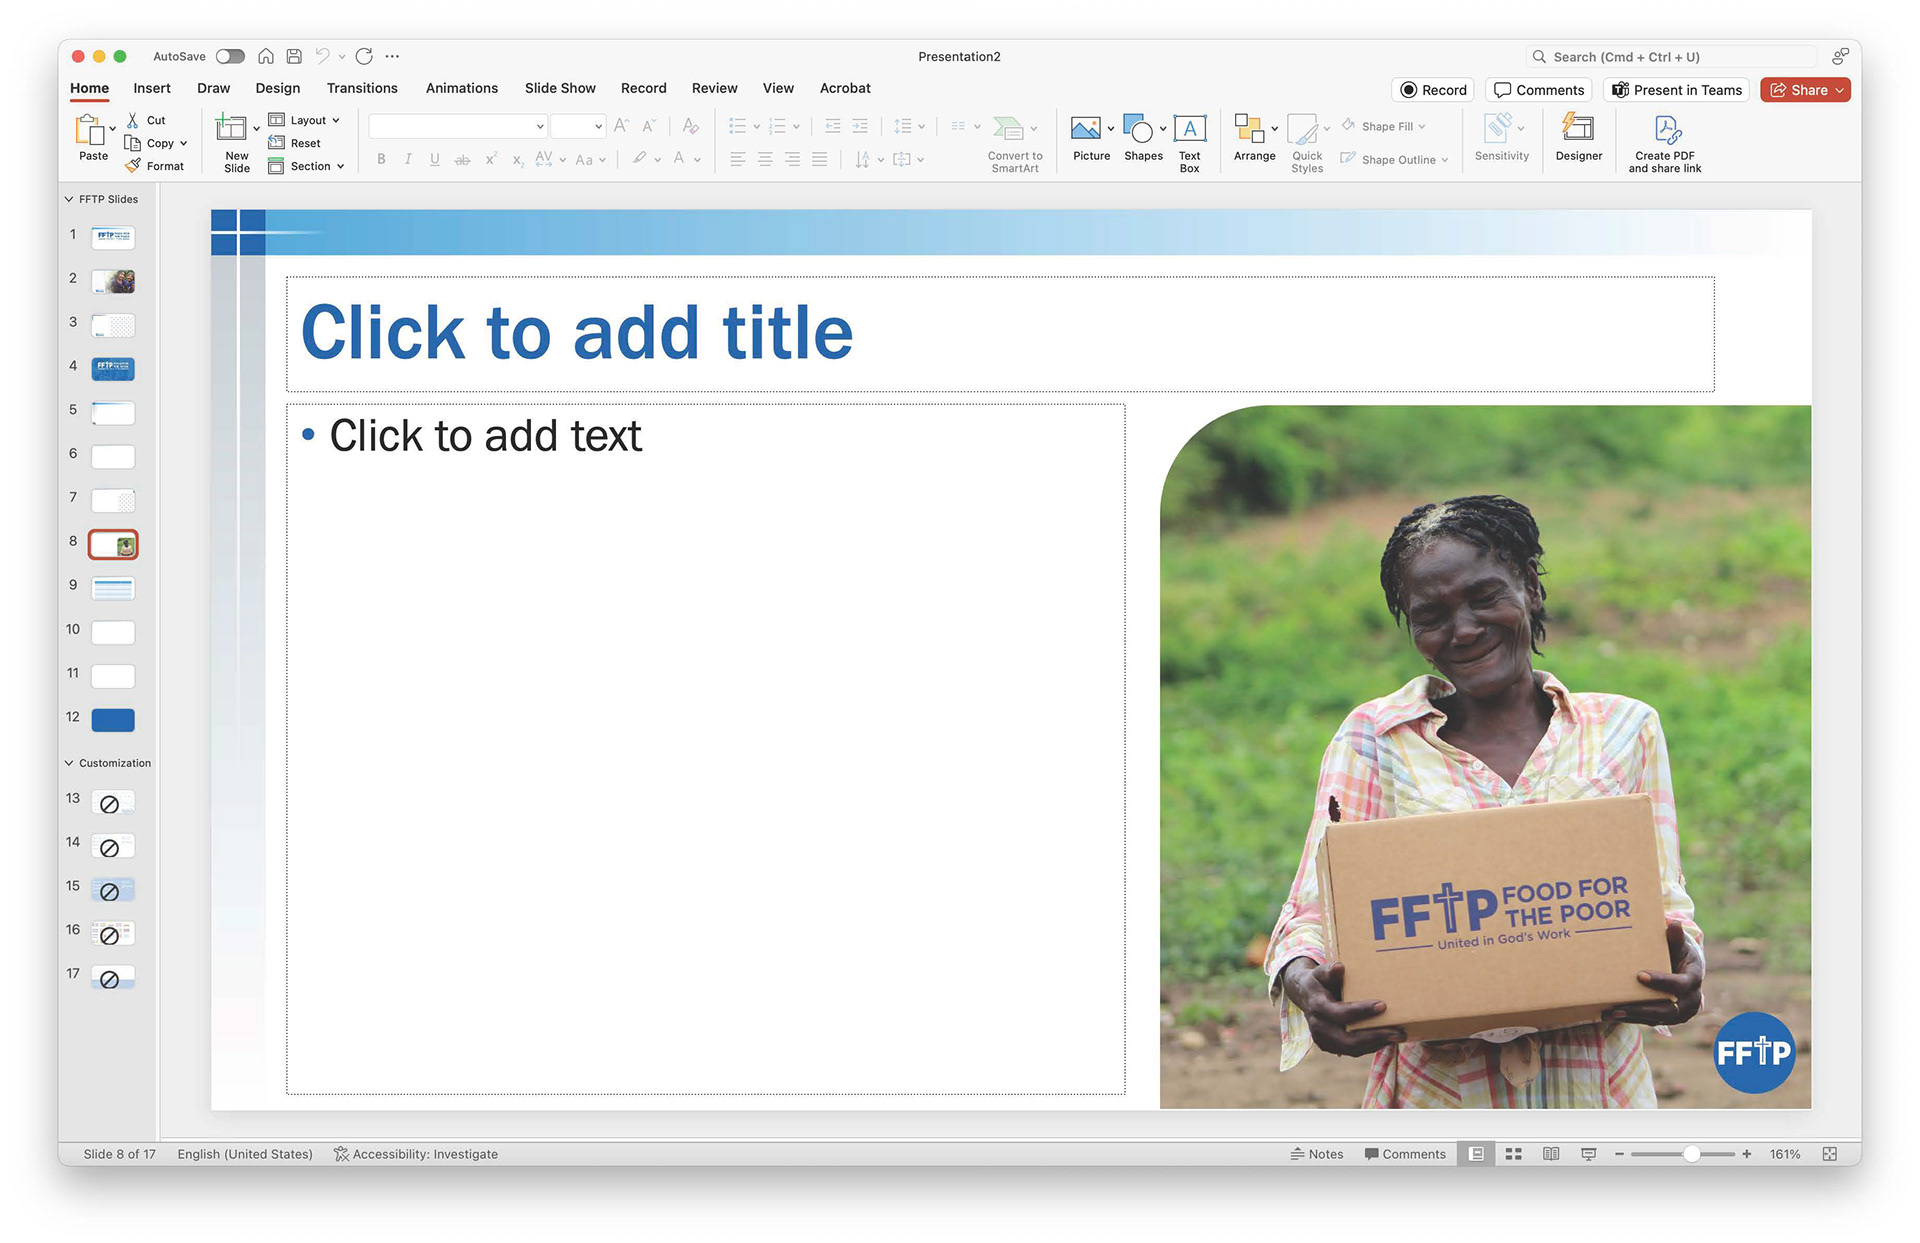Click the Present in Teams button
Screen dimensions: 1920x1243
(1677, 90)
